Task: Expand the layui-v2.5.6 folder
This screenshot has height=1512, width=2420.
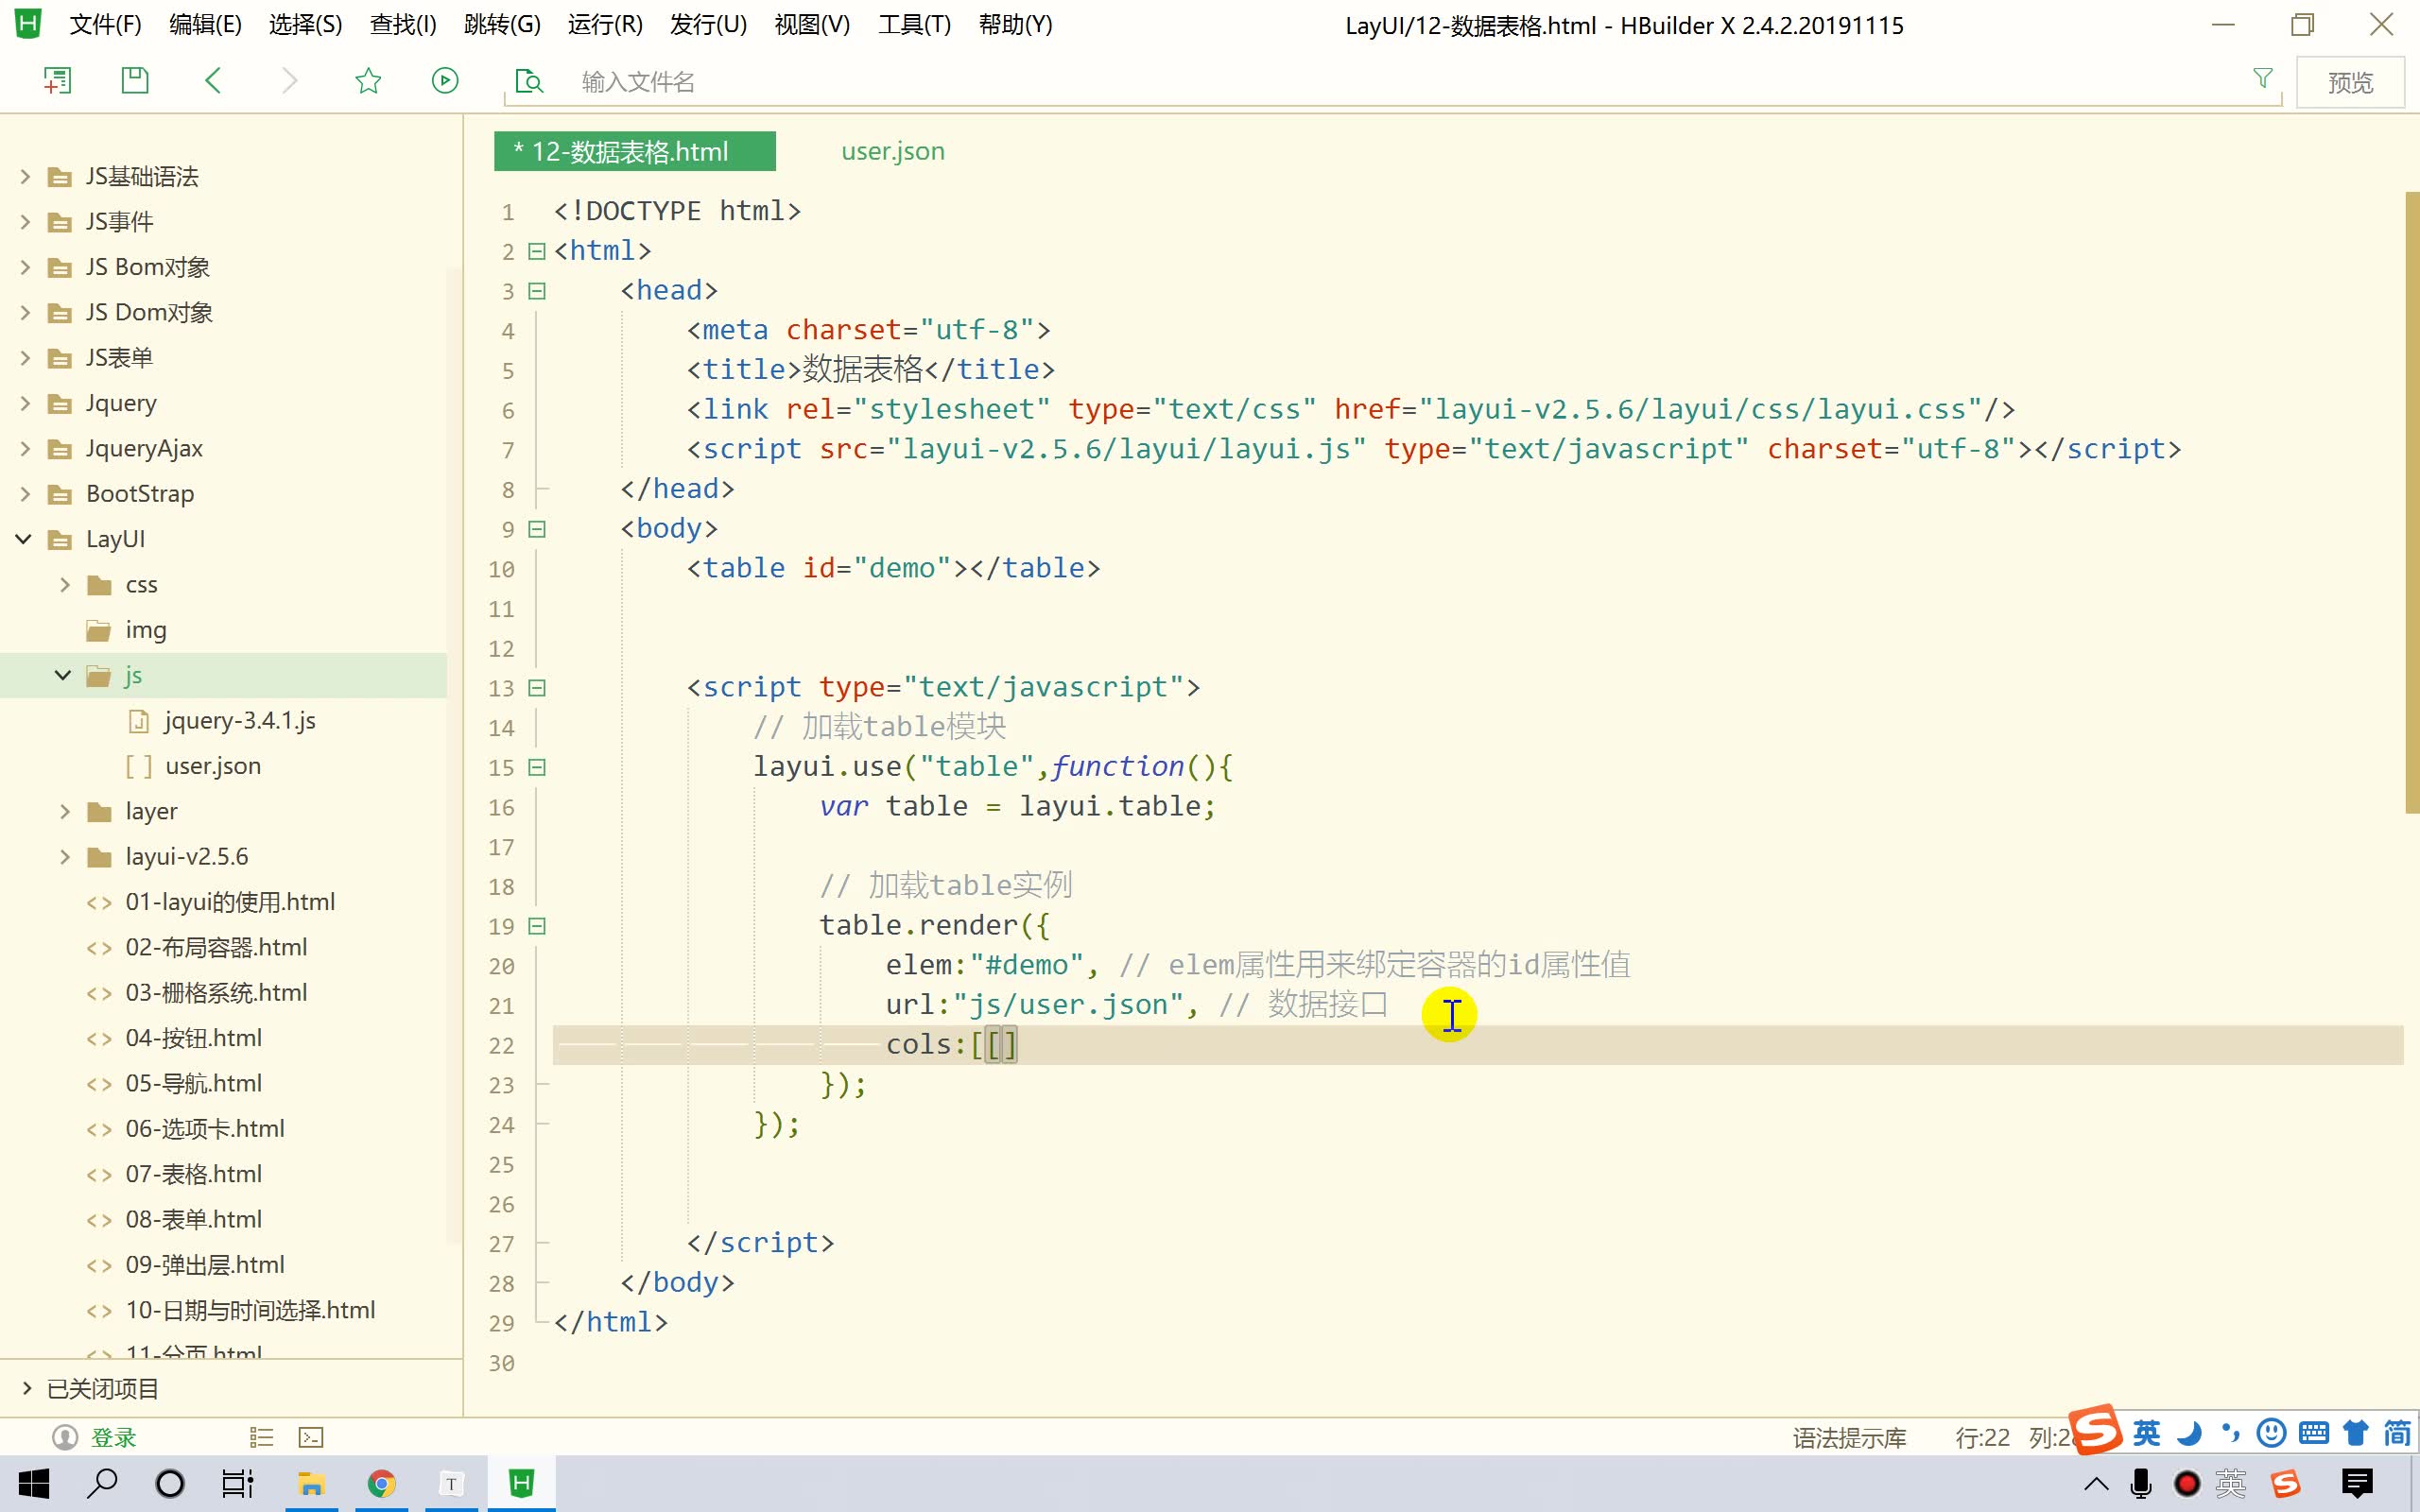Action: pos(64,857)
